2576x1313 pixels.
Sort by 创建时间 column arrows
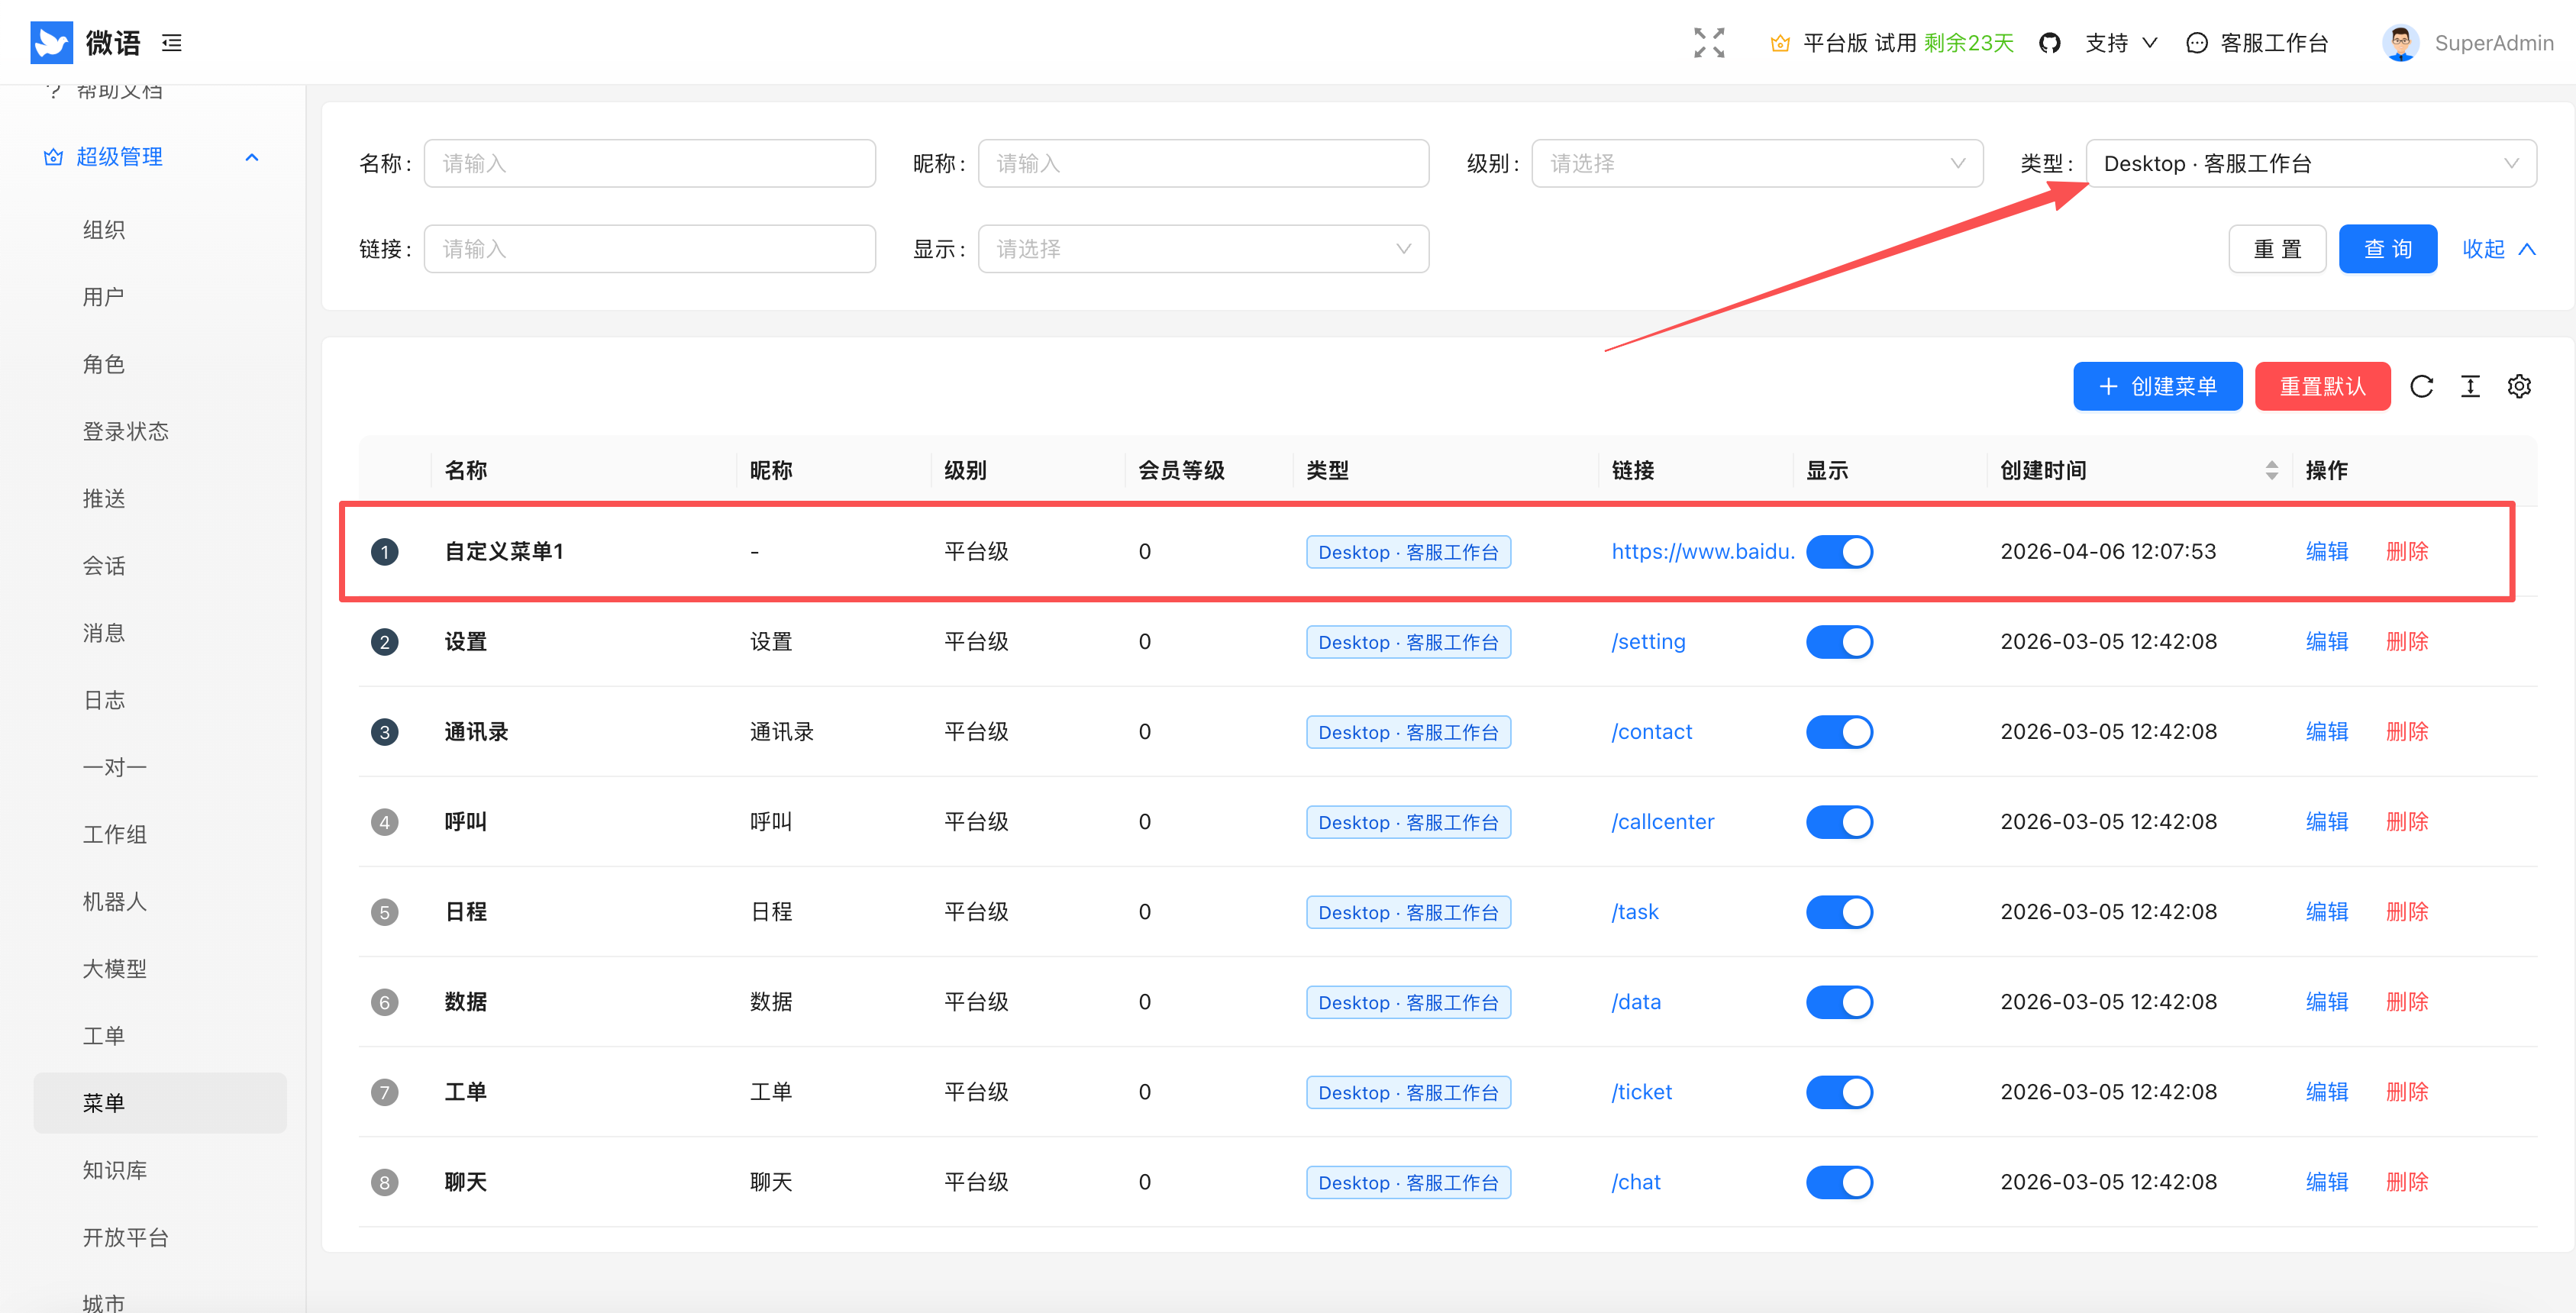click(x=2272, y=471)
